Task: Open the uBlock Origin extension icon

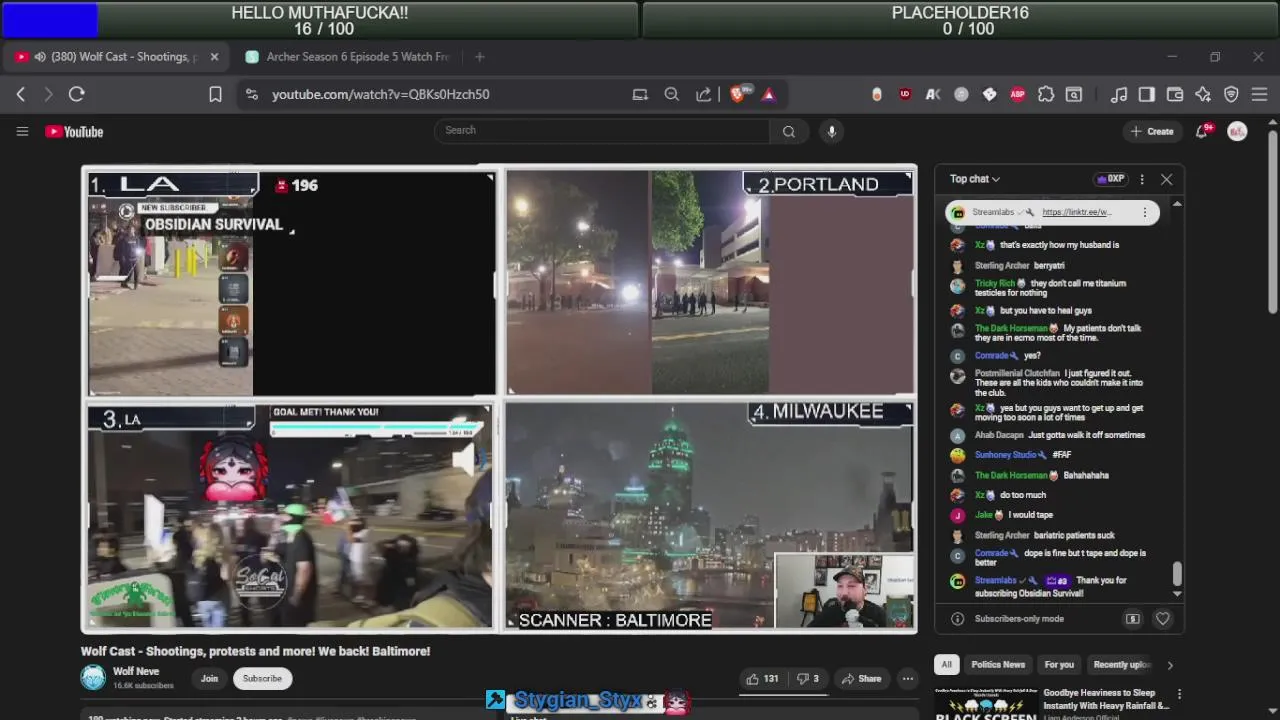Action: click(905, 94)
